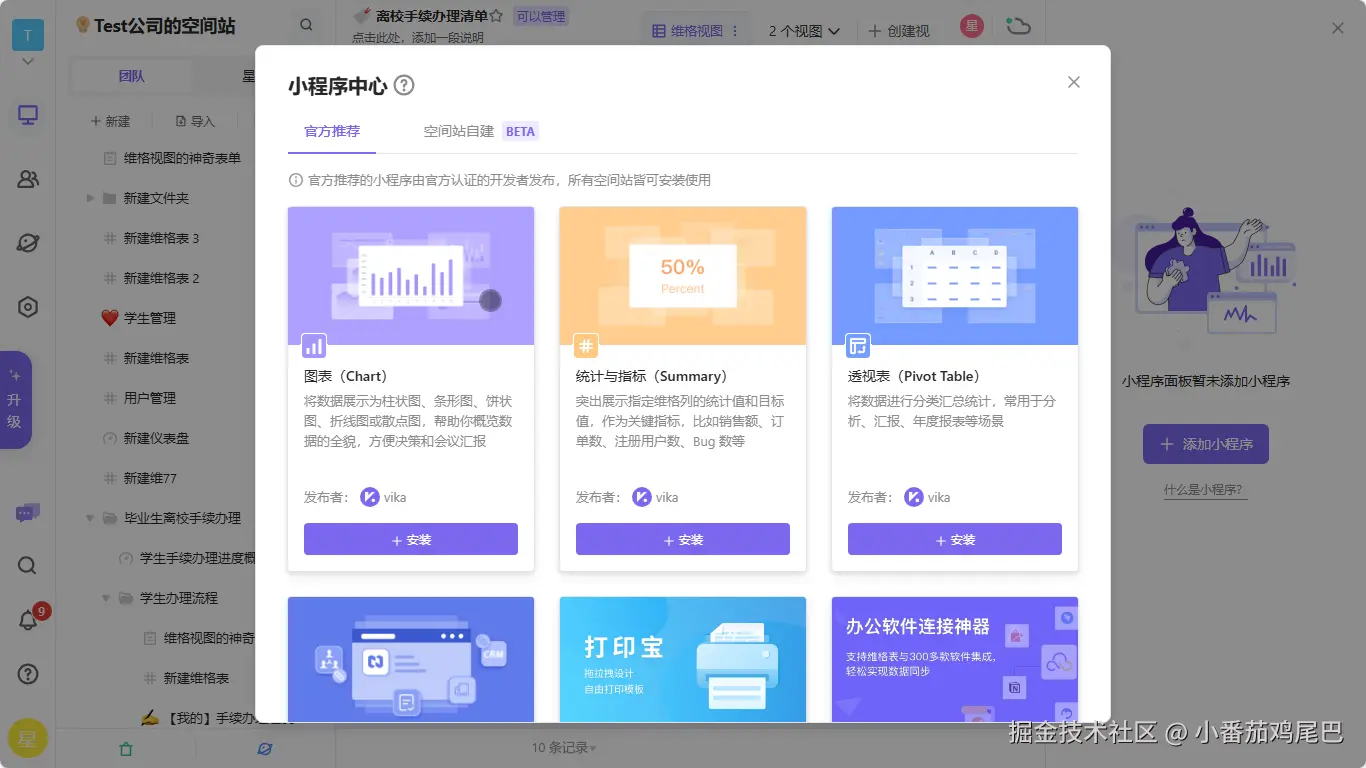Open the 维格视图 tab more options dots

coord(736,31)
